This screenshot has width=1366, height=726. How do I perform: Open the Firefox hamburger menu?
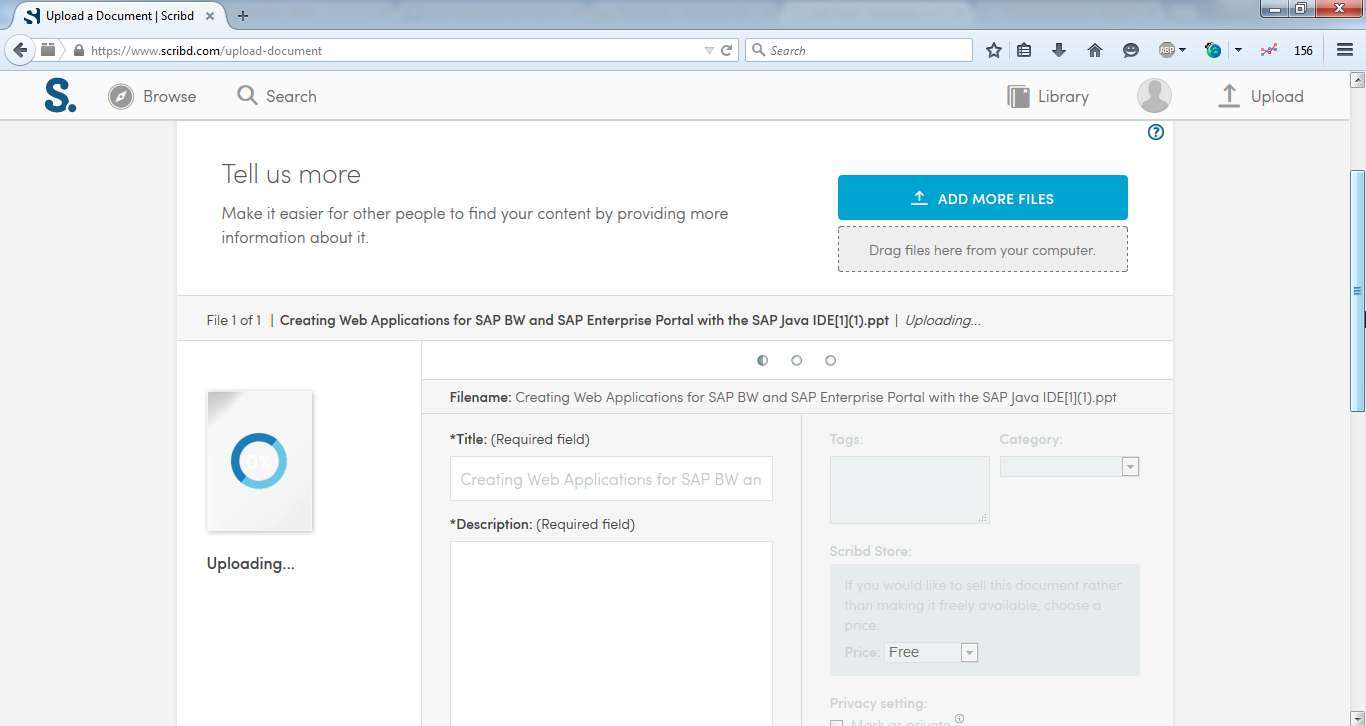[1345, 50]
